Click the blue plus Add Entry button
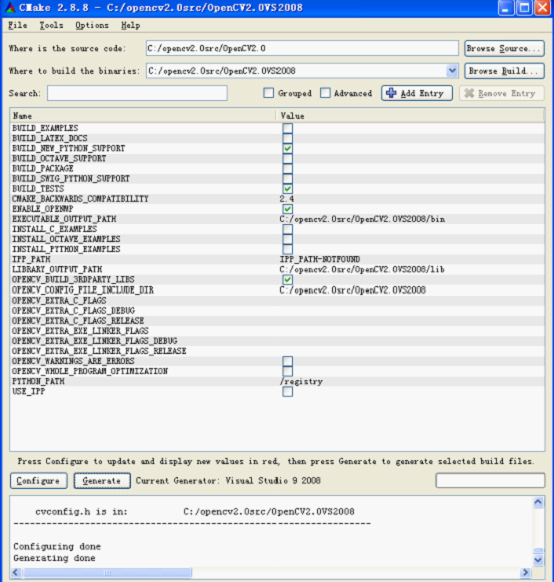Viewport: 554px width, 582px height. 417,93
